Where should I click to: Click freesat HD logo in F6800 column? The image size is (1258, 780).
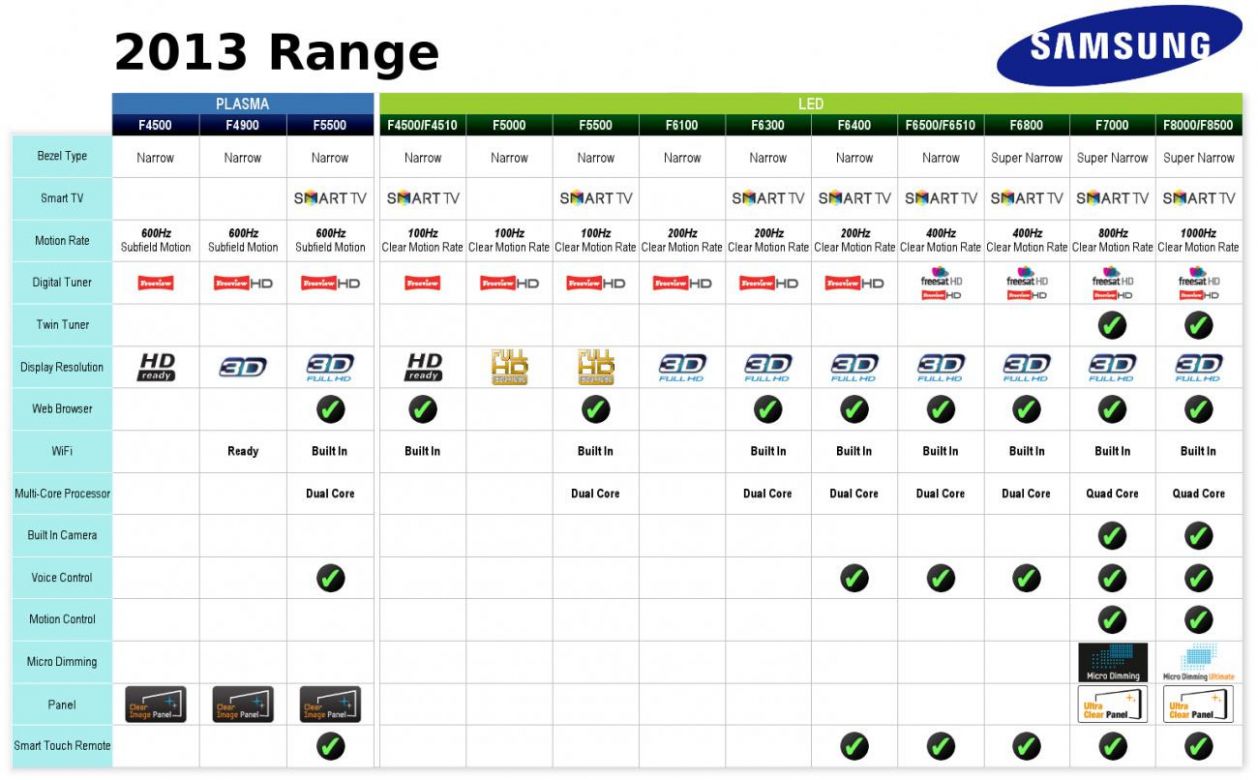tap(1027, 276)
